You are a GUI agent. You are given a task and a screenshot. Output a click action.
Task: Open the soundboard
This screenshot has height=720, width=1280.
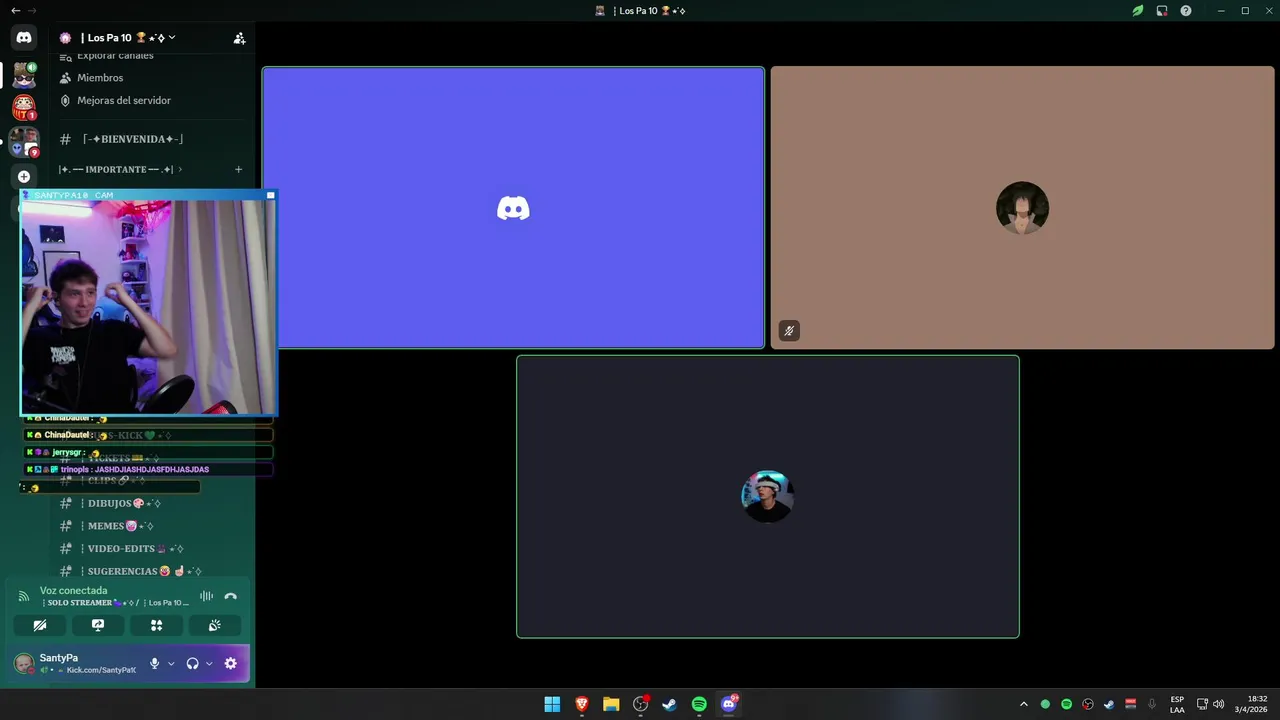tap(214, 625)
